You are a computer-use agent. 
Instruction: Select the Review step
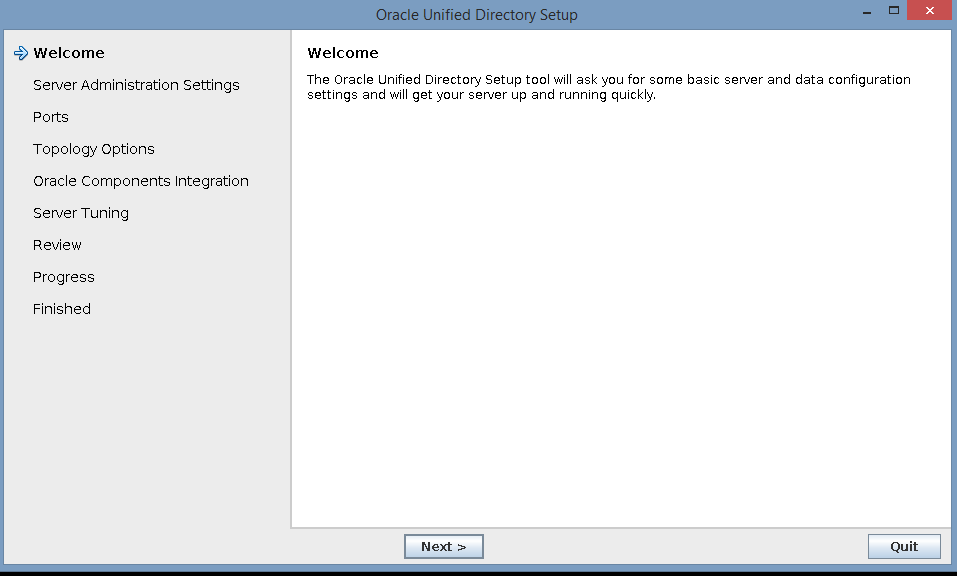click(x=57, y=245)
